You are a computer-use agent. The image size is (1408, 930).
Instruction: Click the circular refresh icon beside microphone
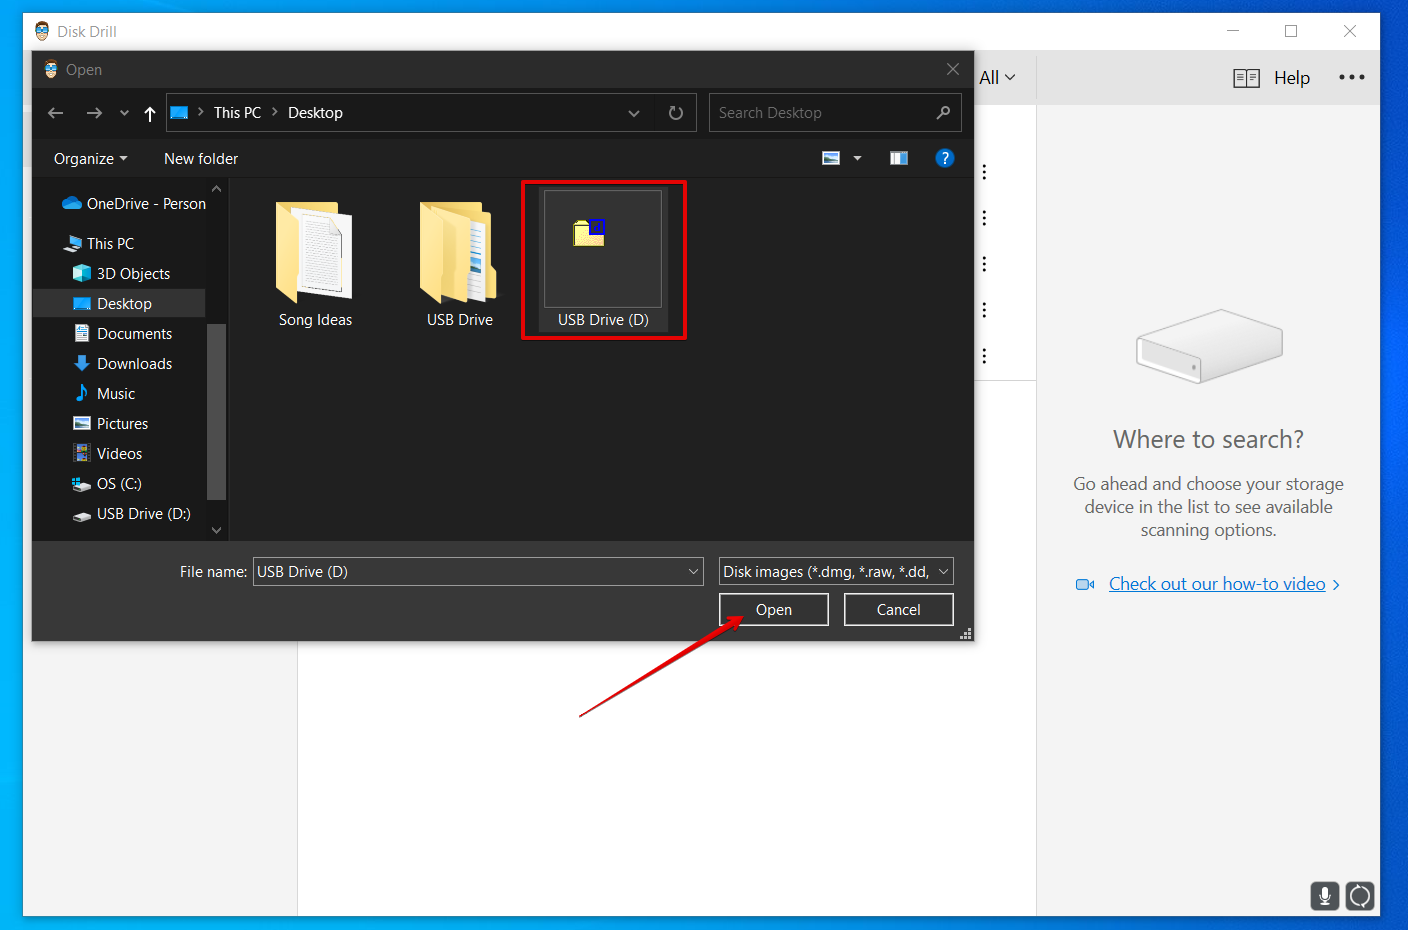click(x=1360, y=896)
